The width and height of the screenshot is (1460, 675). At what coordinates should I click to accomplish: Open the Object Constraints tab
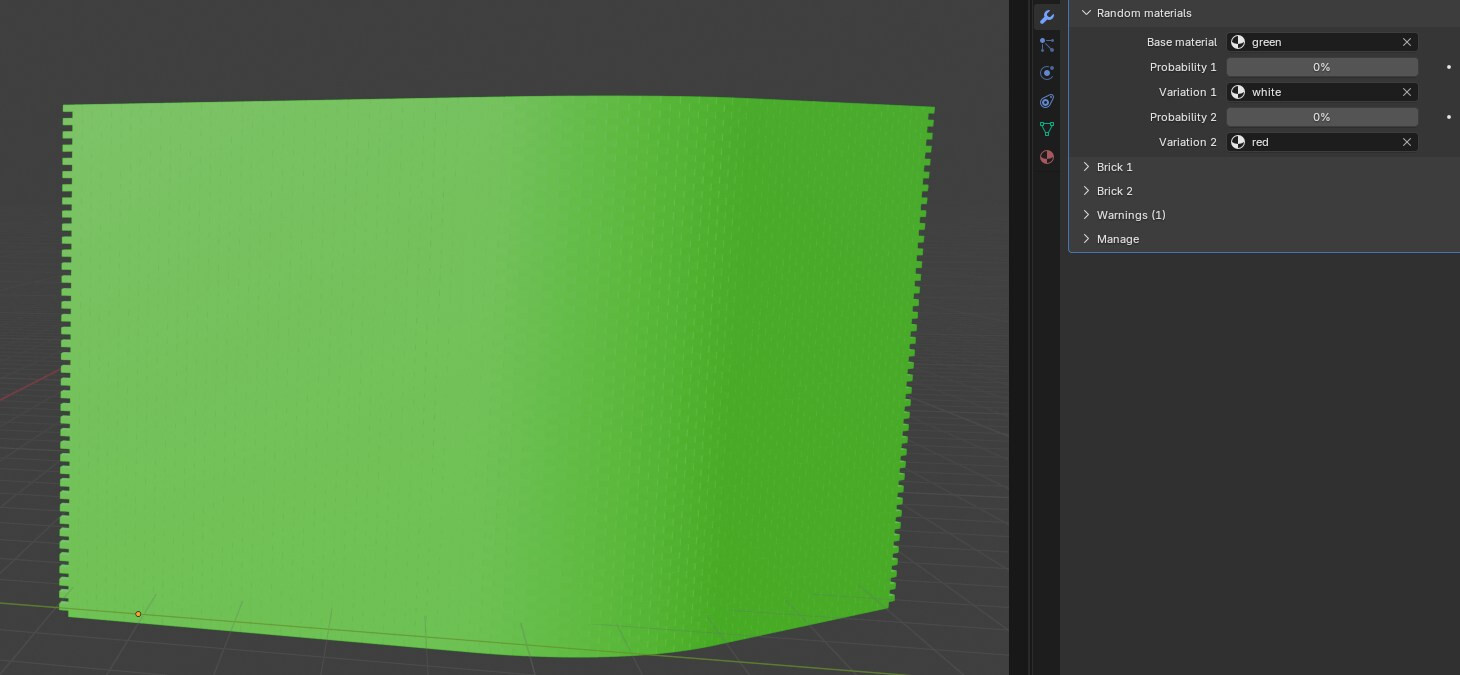pos(1047,101)
